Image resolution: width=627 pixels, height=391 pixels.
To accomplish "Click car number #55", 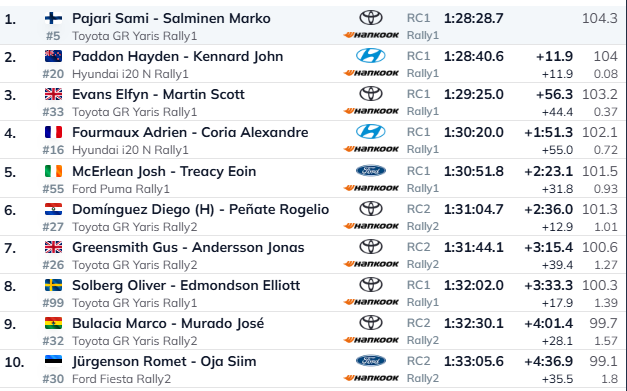I will [x=53, y=189].
